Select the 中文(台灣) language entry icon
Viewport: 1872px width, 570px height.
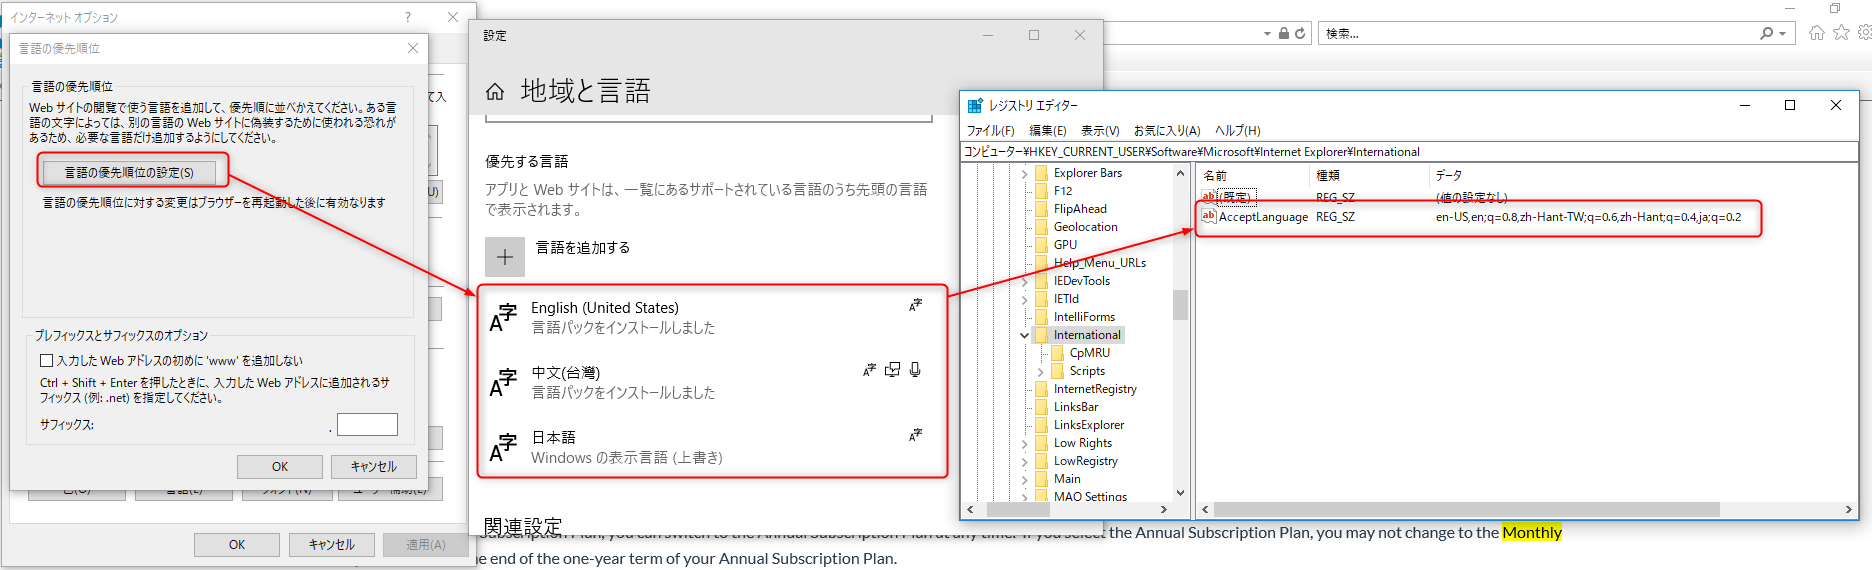[x=503, y=382]
